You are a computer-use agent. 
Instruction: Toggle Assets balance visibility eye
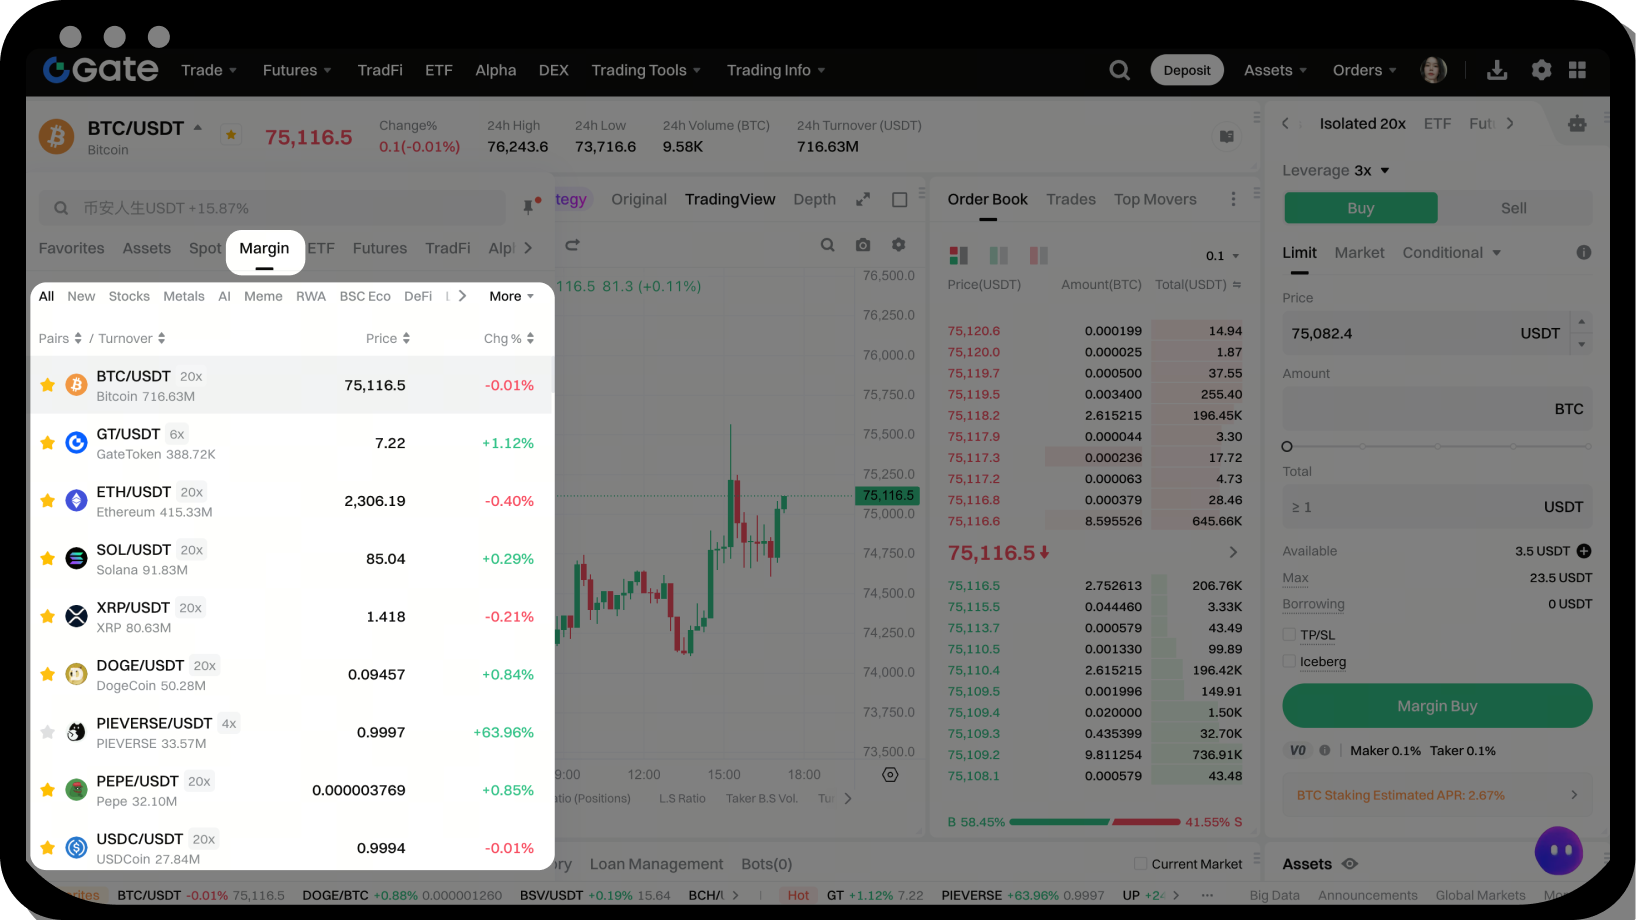click(1349, 864)
